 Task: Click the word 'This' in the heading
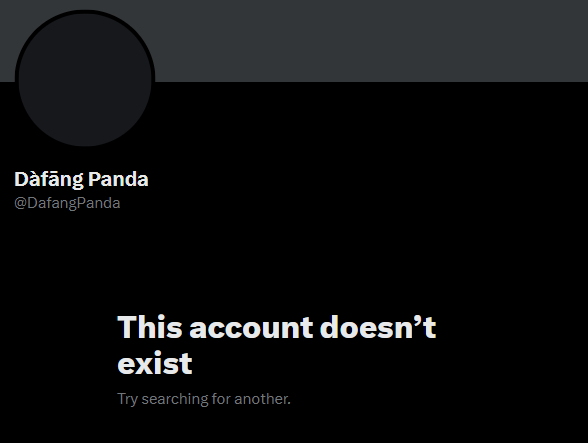[150, 326]
